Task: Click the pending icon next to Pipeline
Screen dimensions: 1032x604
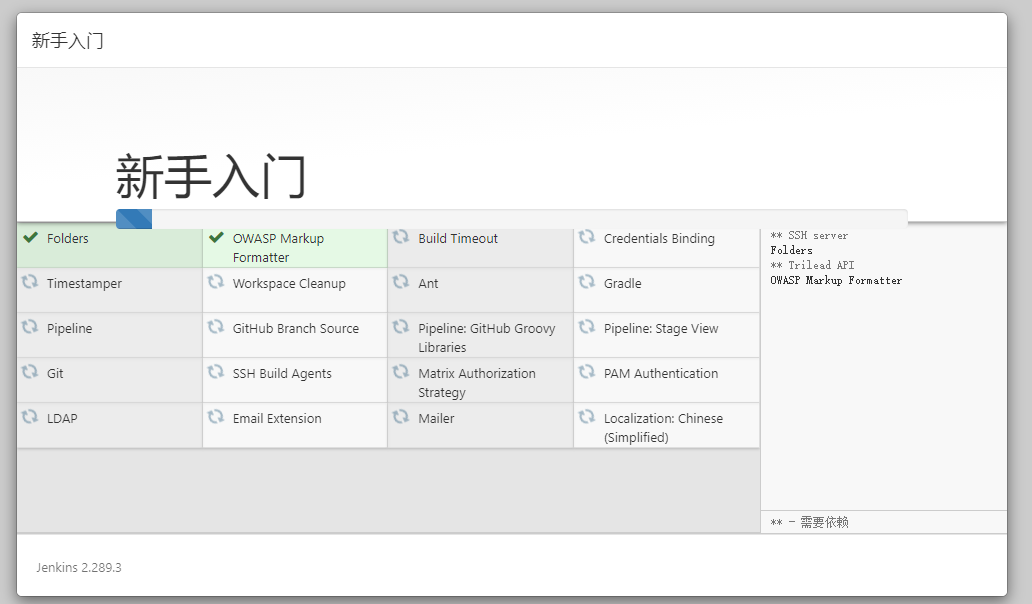Action: point(30,326)
